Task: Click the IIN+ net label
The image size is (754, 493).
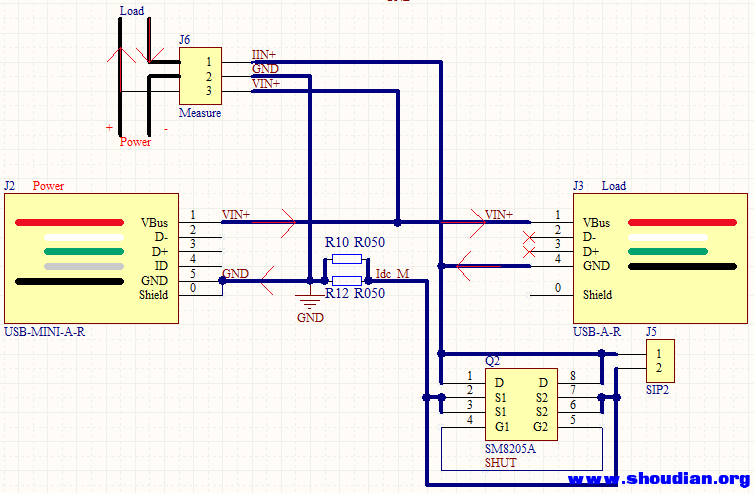Action: coord(264,55)
